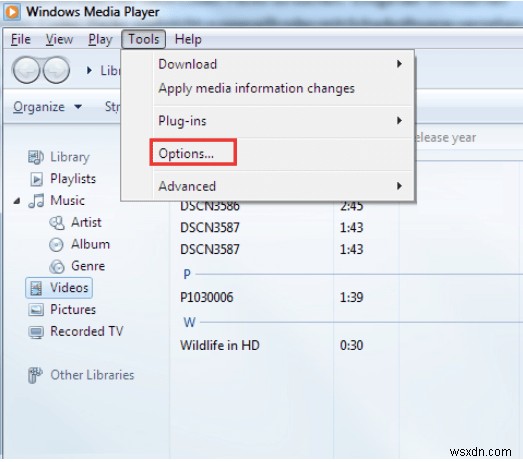Select Artist under Music
This screenshot has height=462, width=523.
[86, 222]
